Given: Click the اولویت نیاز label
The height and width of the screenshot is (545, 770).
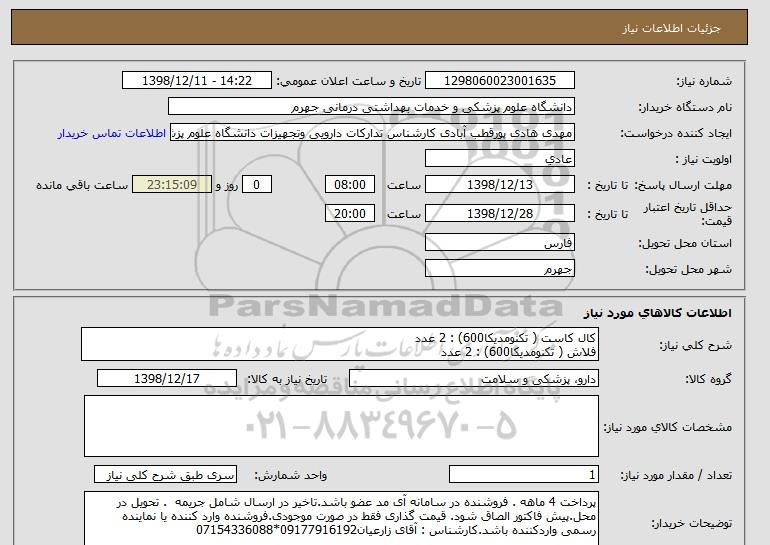Looking at the screenshot, I should [x=703, y=160].
